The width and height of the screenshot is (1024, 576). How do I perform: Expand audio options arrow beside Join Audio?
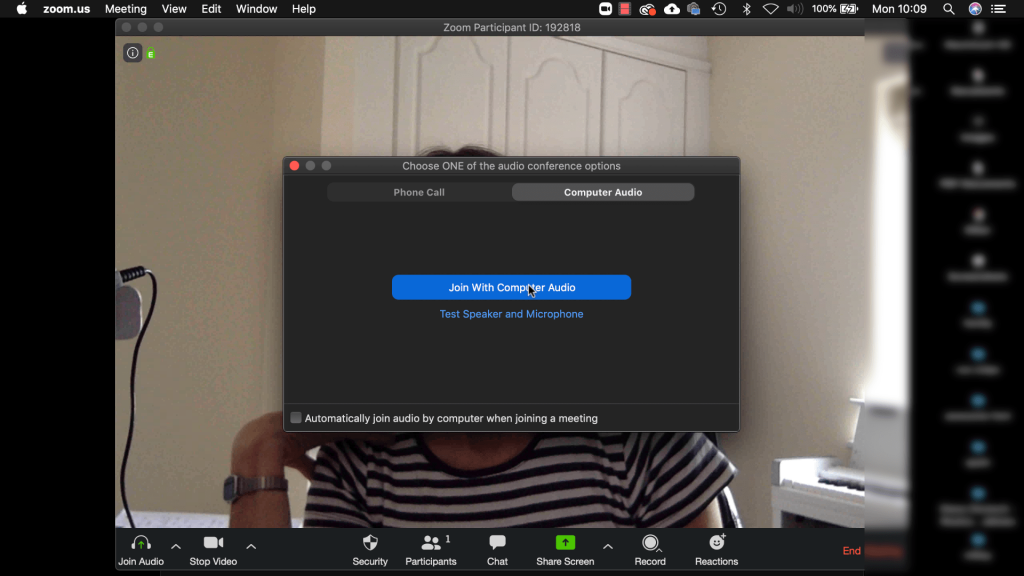pyautogui.click(x=176, y=546)
